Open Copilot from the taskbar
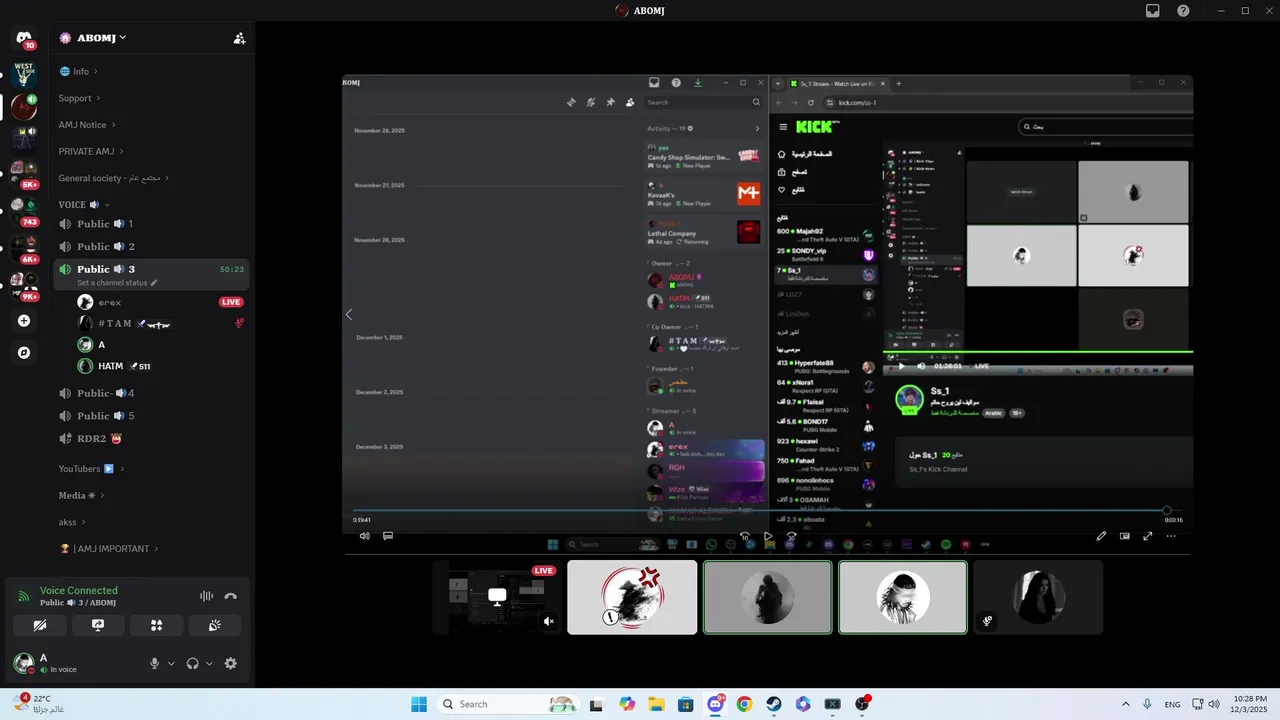The image size is (1280, 720). 627,704
